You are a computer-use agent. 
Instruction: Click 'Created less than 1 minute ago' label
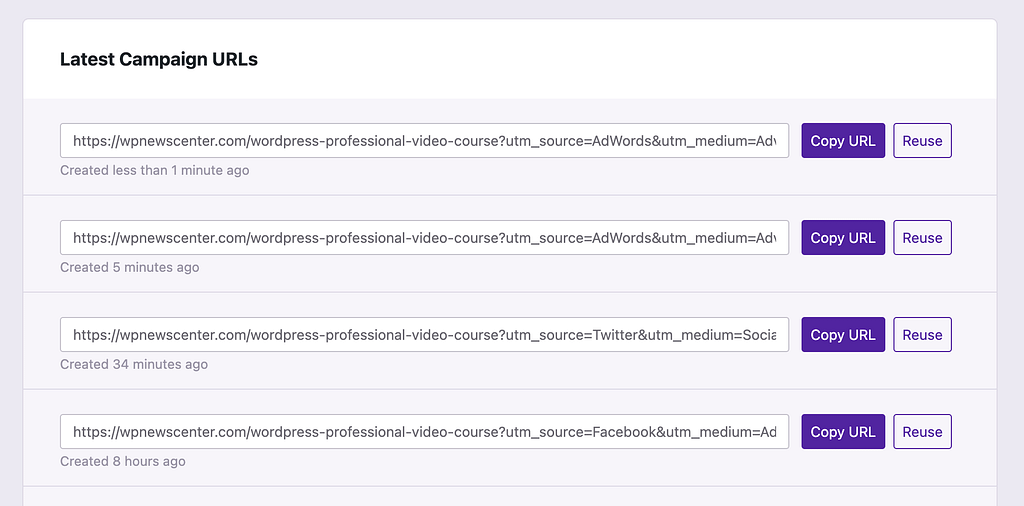point(154,171)
